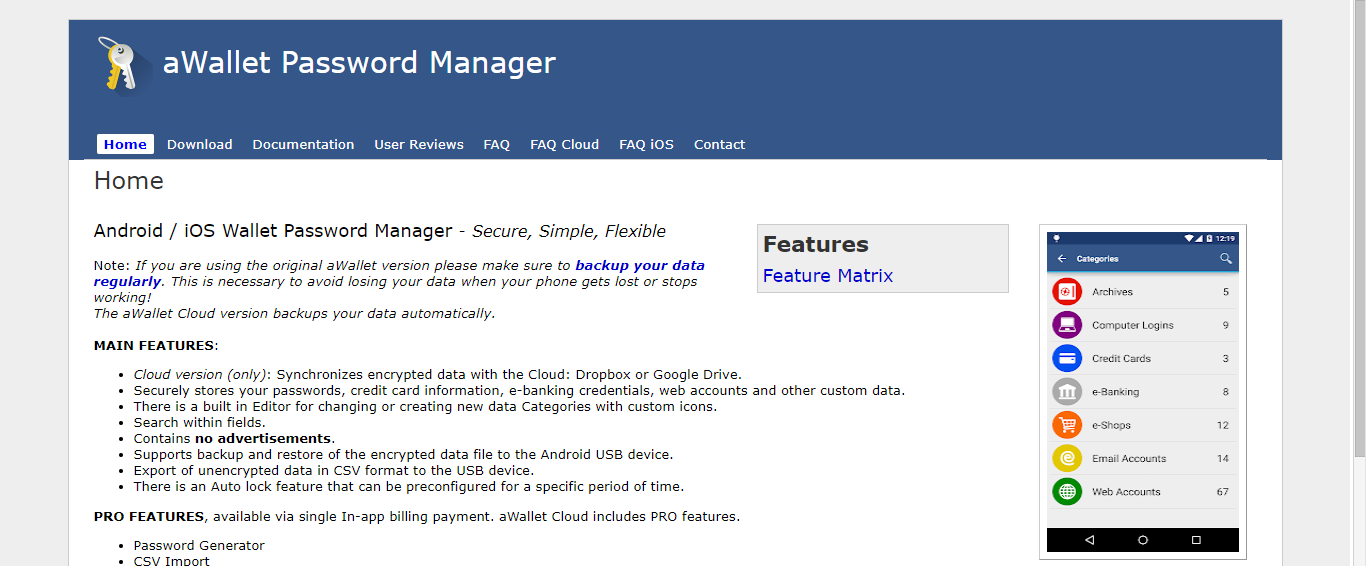The image size is (1366, 566).
Task: Click the Credit Cards blue icon
Action: pyautogui.click(x=1067, y=358)
